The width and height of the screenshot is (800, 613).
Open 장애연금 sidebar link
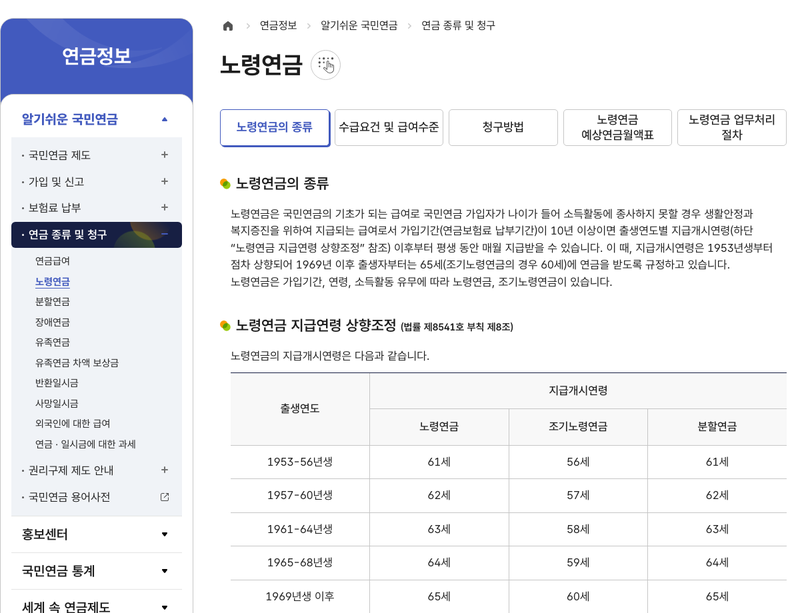pos(53,322)
